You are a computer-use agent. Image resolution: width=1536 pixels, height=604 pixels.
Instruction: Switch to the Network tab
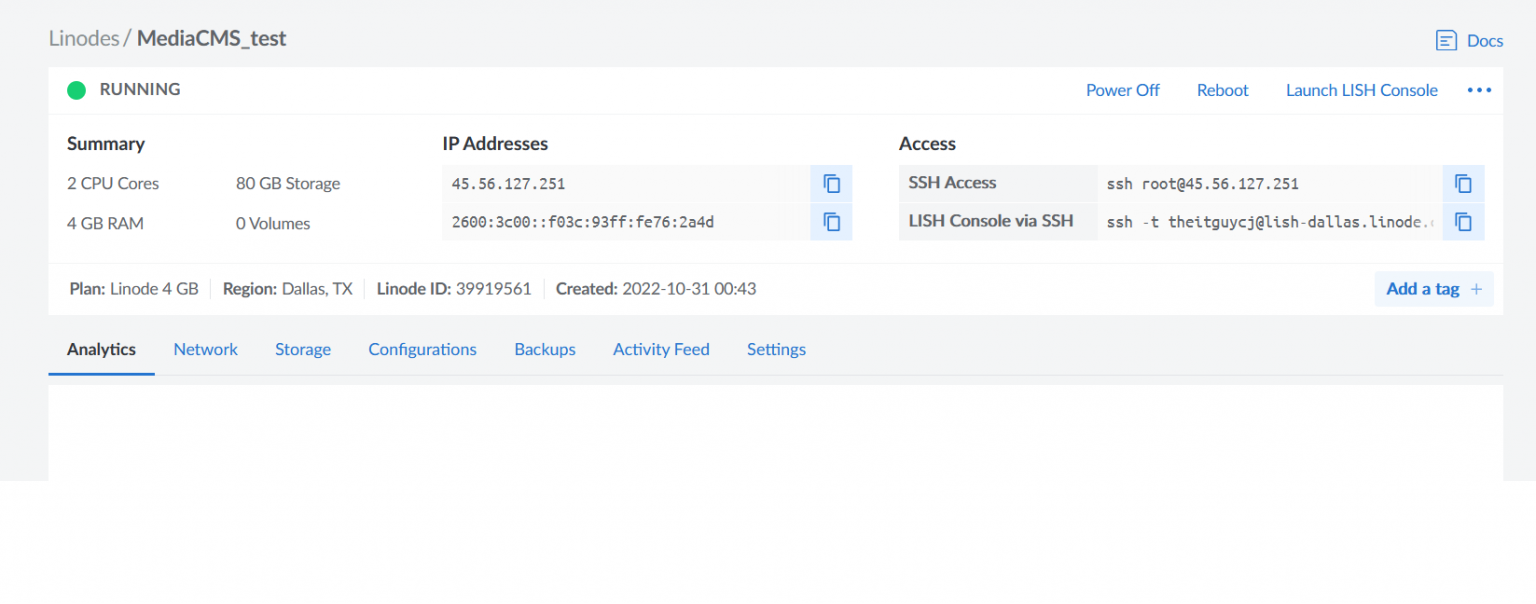205,349
